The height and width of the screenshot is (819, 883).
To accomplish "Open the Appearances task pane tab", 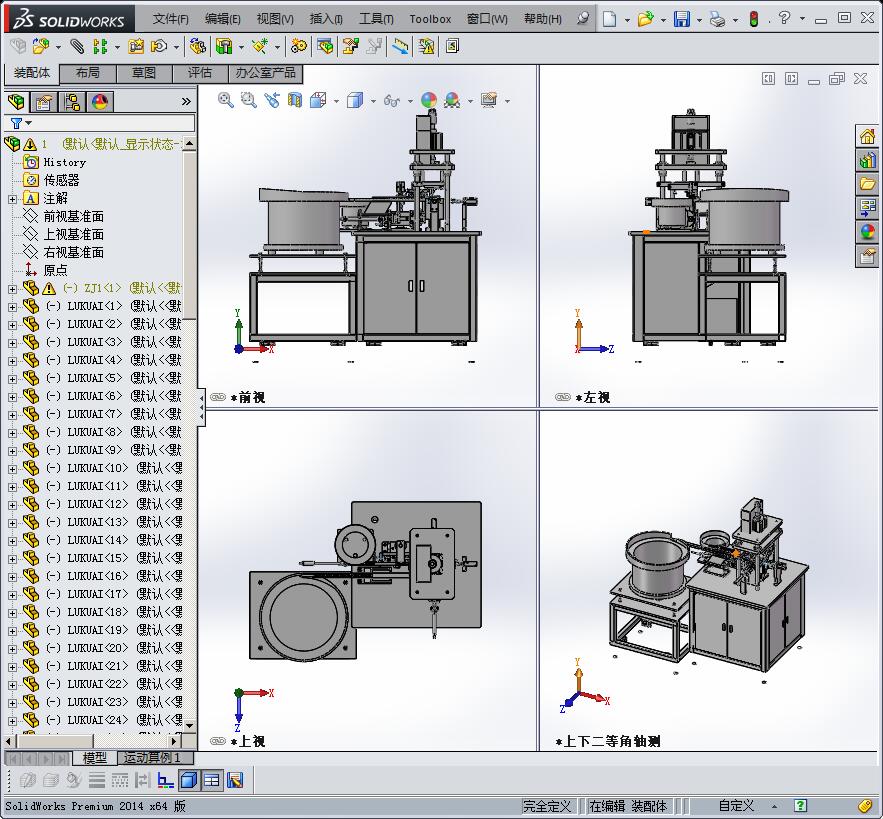I will click(867, 232).
